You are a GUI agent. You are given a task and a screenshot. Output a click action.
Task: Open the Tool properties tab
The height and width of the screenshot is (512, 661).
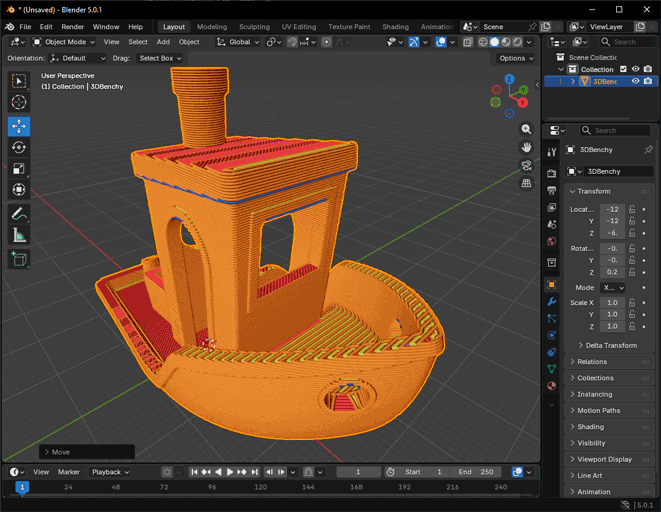coord(551,152)
